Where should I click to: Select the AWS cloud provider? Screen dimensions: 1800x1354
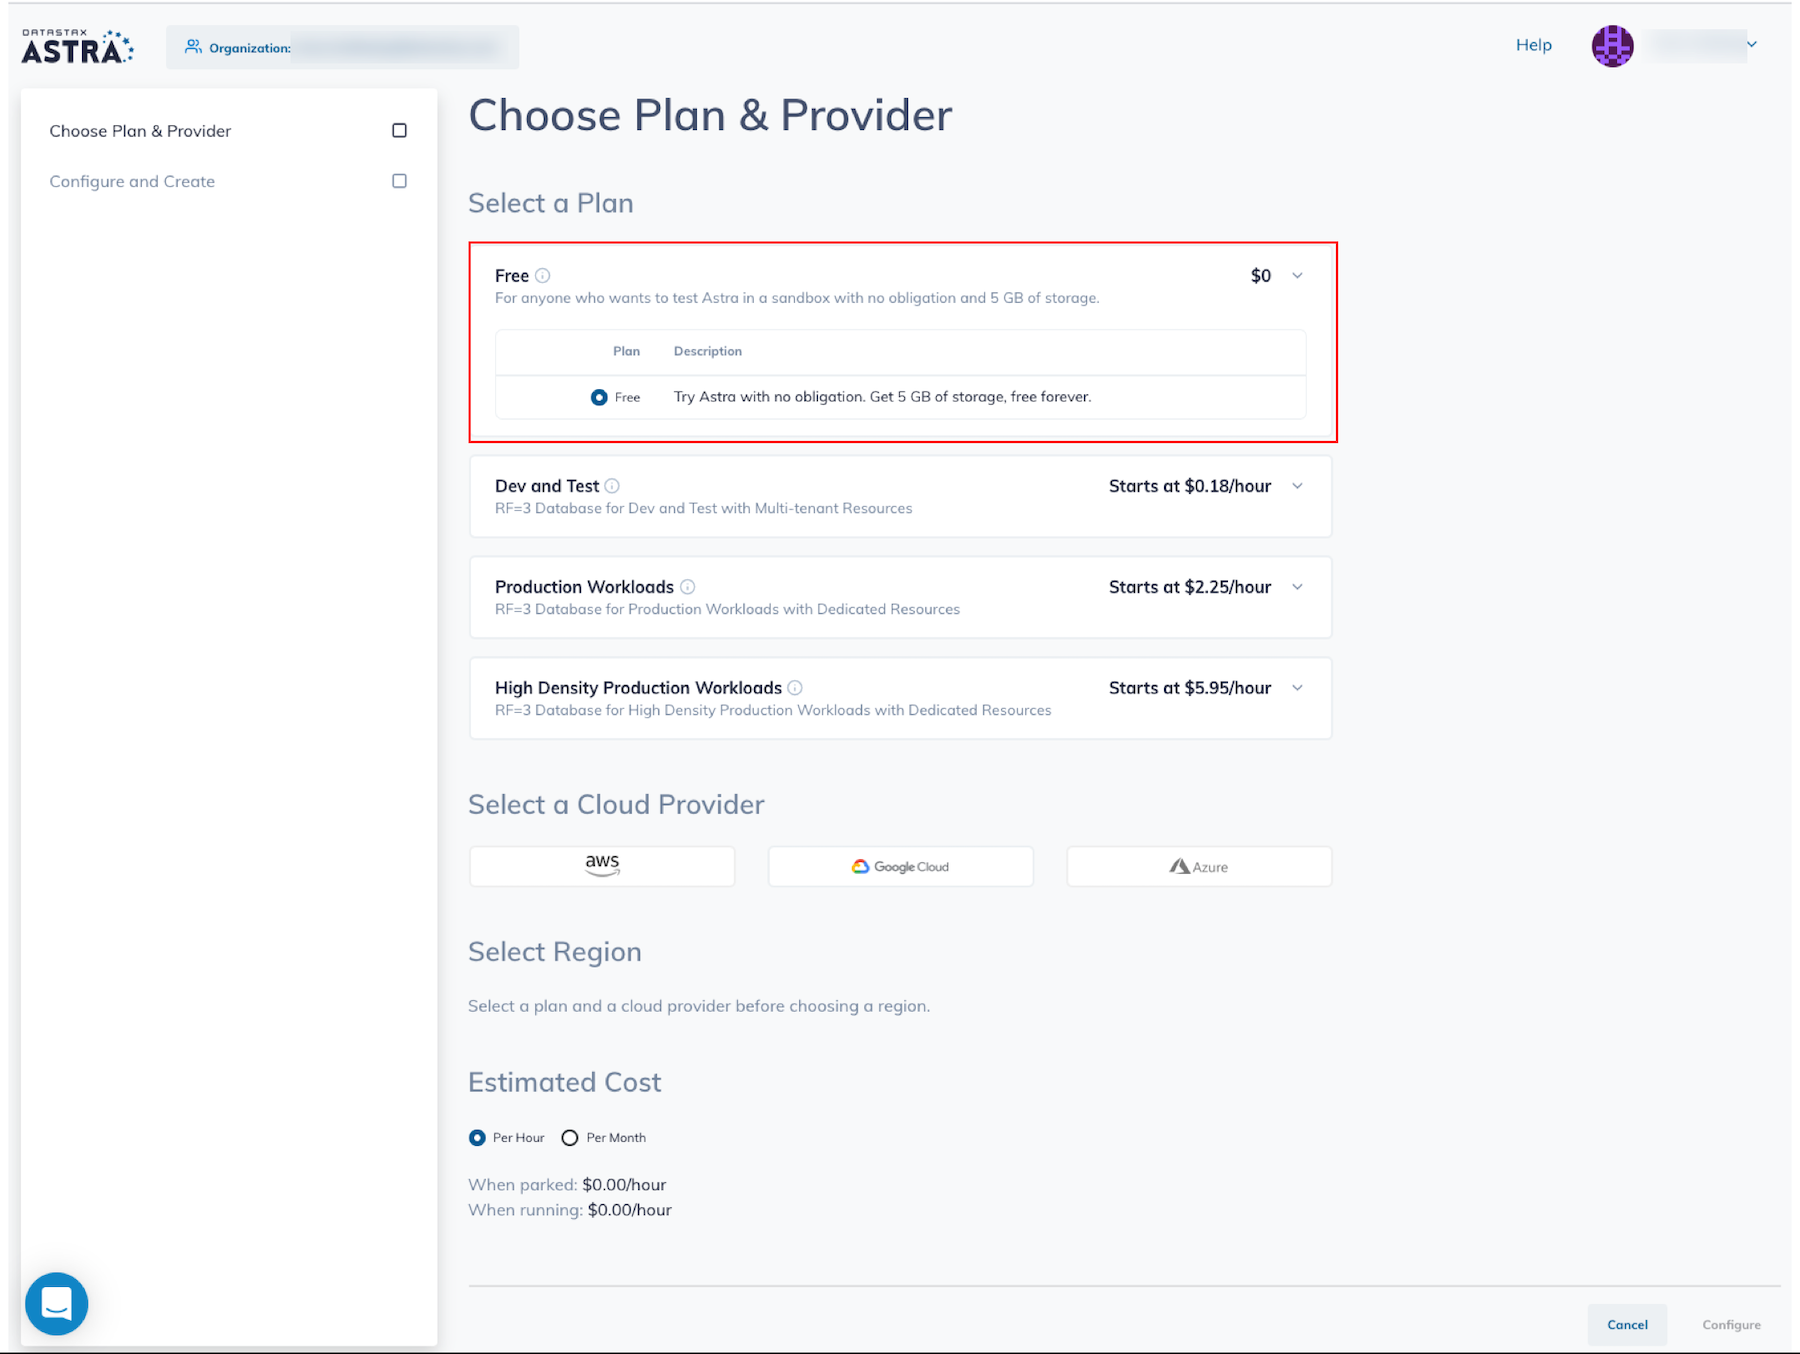pos(602,866)
